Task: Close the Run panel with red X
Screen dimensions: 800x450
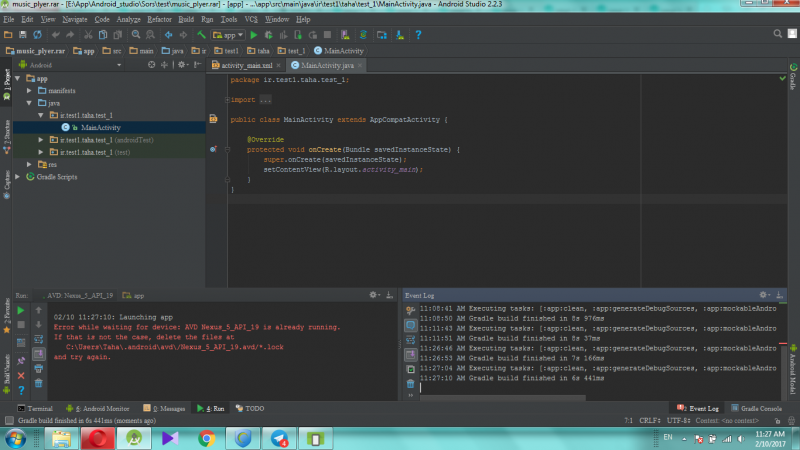Action: click(20, 375)
